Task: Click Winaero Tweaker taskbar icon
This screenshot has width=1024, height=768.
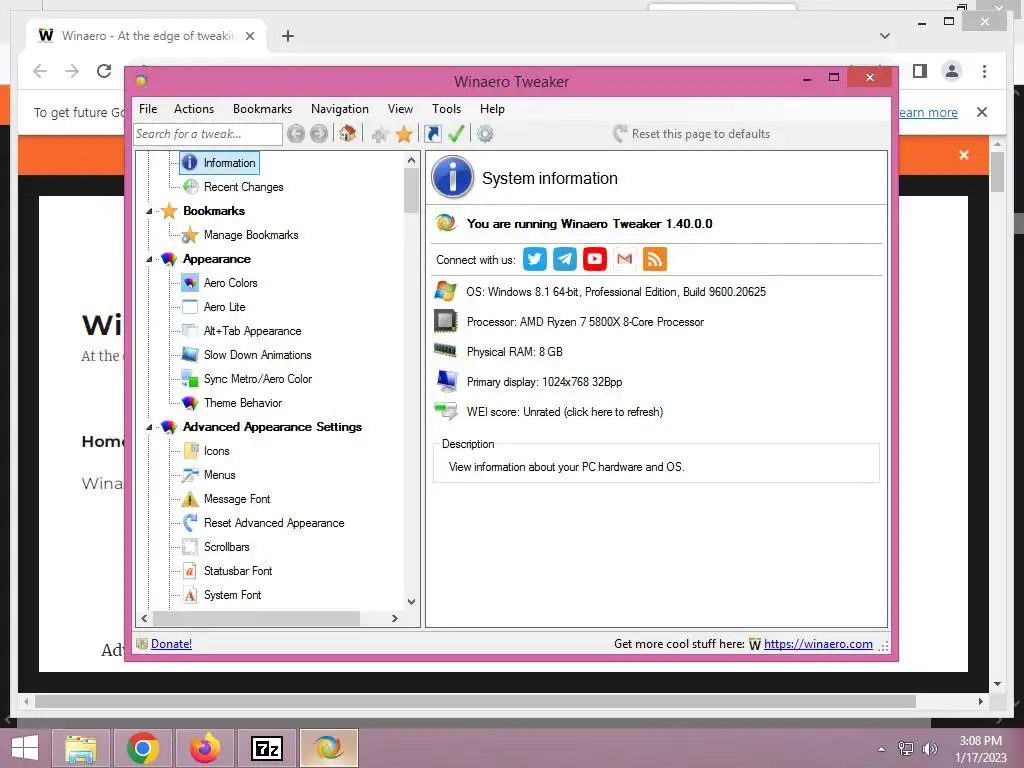Action: [328, 748]
